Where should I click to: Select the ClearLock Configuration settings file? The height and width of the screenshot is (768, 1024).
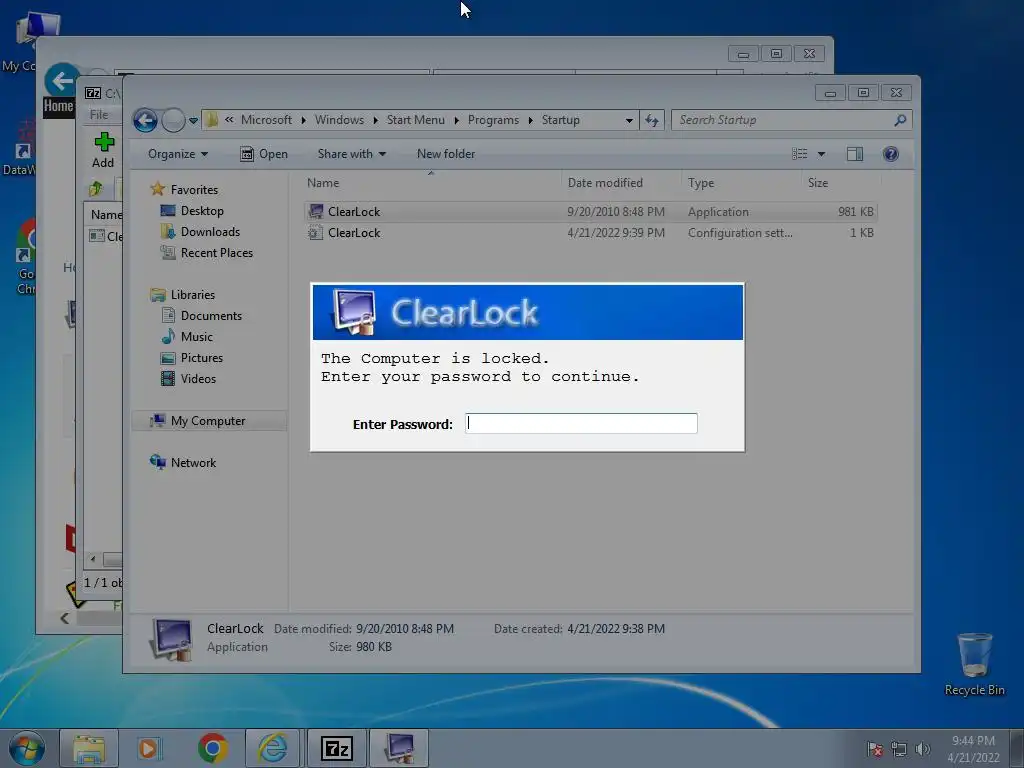pos(590,232)
